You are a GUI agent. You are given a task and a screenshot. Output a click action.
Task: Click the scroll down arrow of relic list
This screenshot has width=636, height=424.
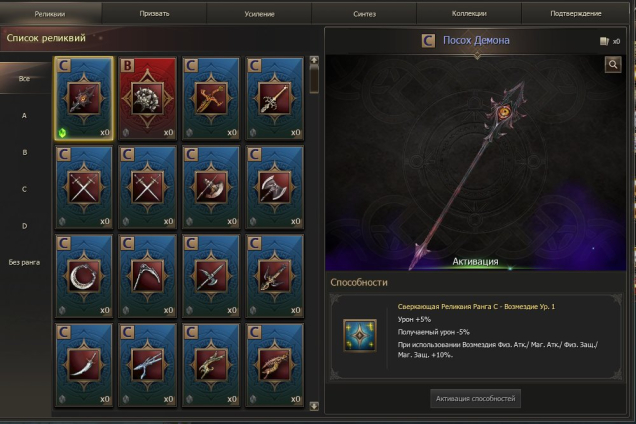coord(314,406)
